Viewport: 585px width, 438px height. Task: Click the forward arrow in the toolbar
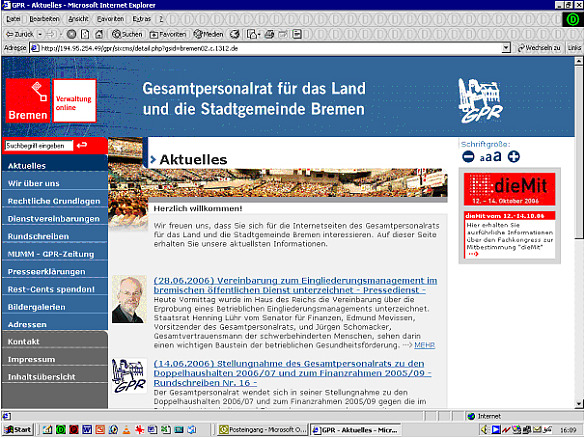coord(51,34)
